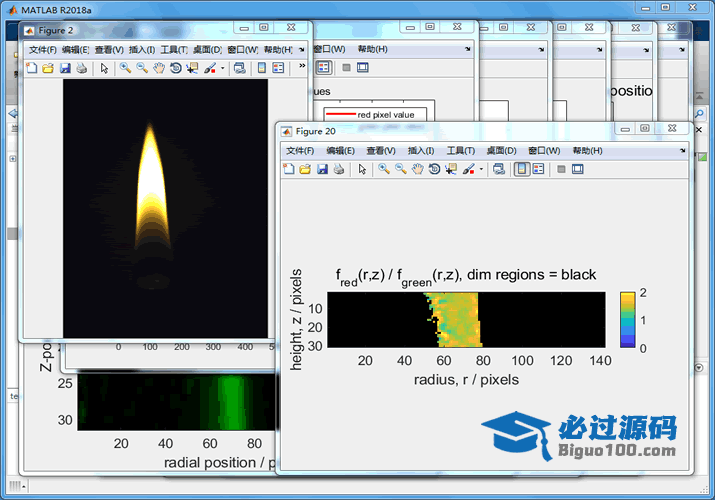Select Pan hand tool in Figure 20

pyautogui.click(x=417, y=170)
